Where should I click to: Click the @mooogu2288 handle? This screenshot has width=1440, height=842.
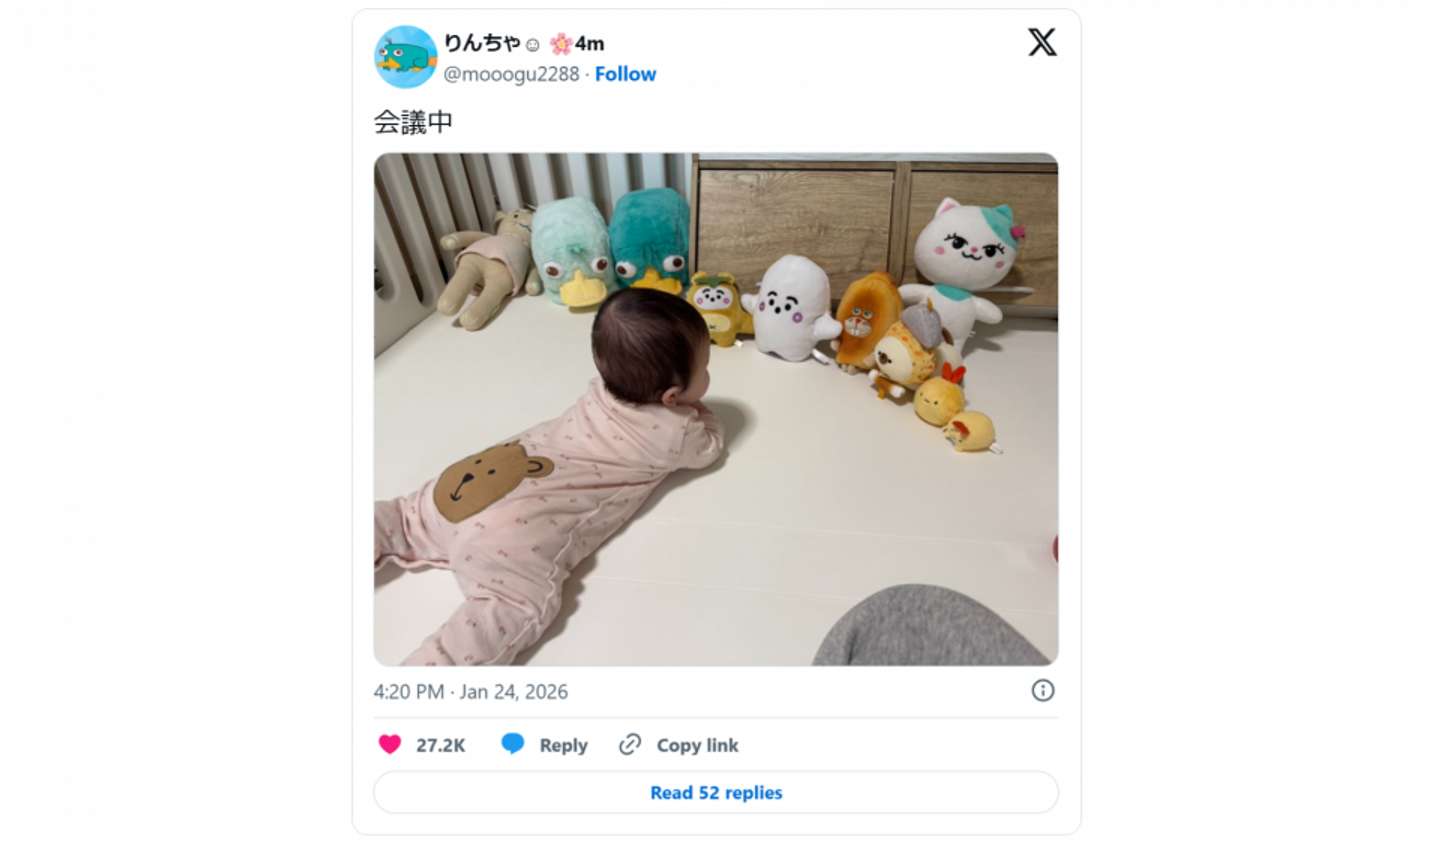click(511, 74)
